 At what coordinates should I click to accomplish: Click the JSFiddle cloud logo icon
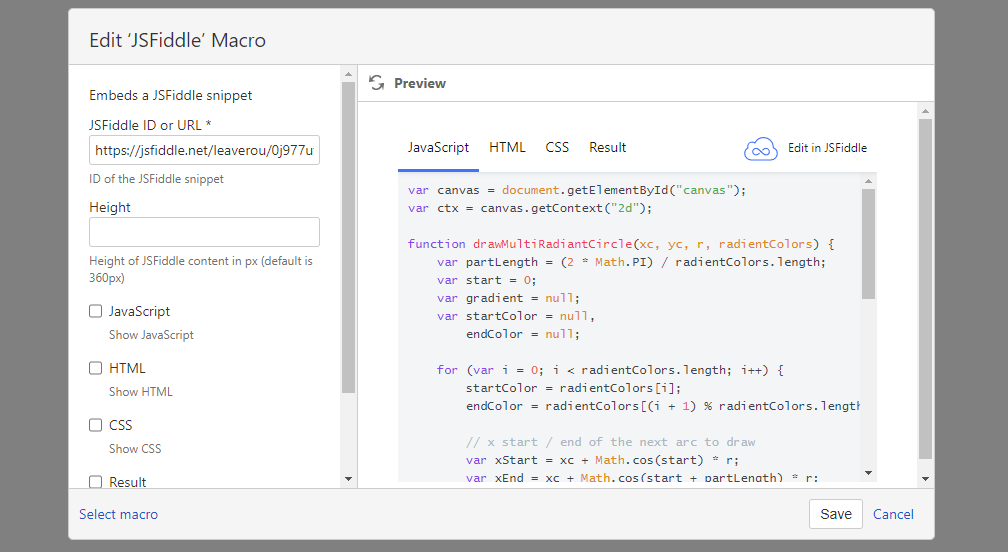tap(760, 149)
